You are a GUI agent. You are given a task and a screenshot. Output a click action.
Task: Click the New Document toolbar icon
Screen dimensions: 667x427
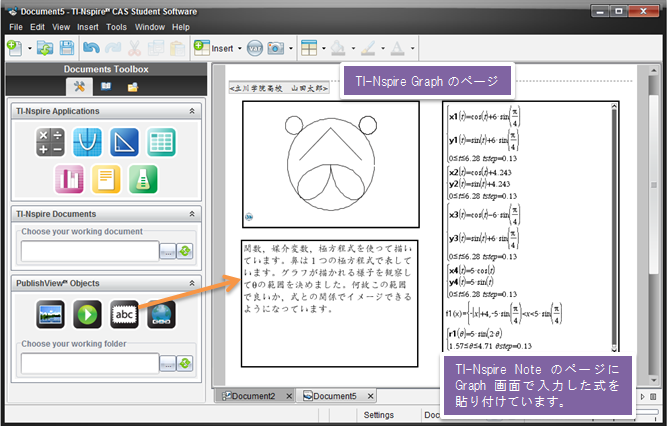pos(15,48)
